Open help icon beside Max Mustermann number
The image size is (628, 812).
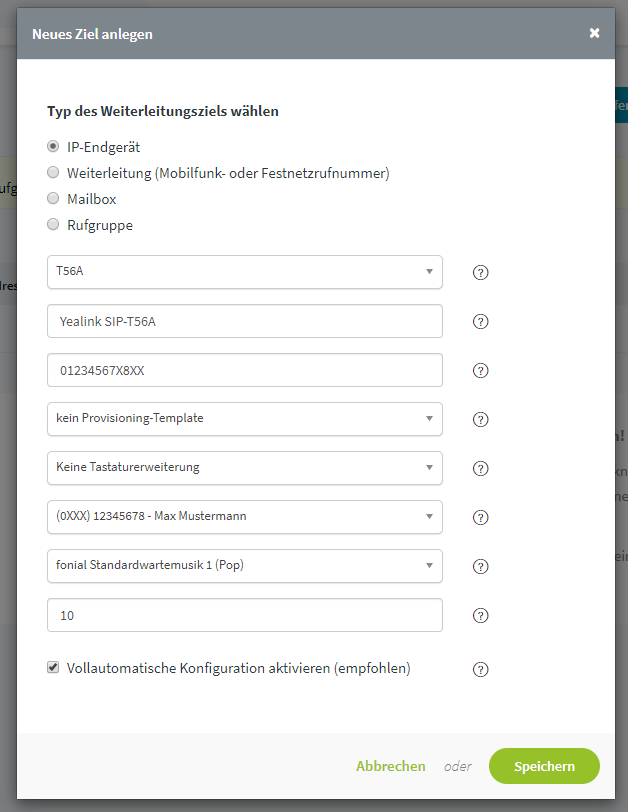(480, 517)
